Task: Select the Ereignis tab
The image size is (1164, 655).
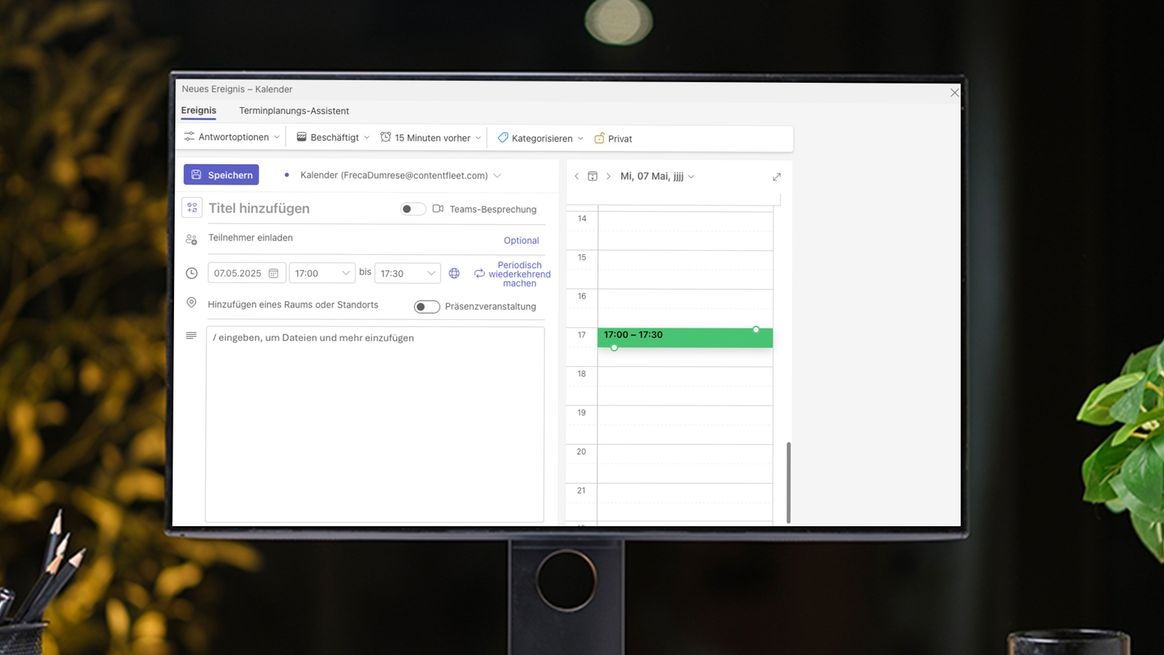Action: point(198,111)
